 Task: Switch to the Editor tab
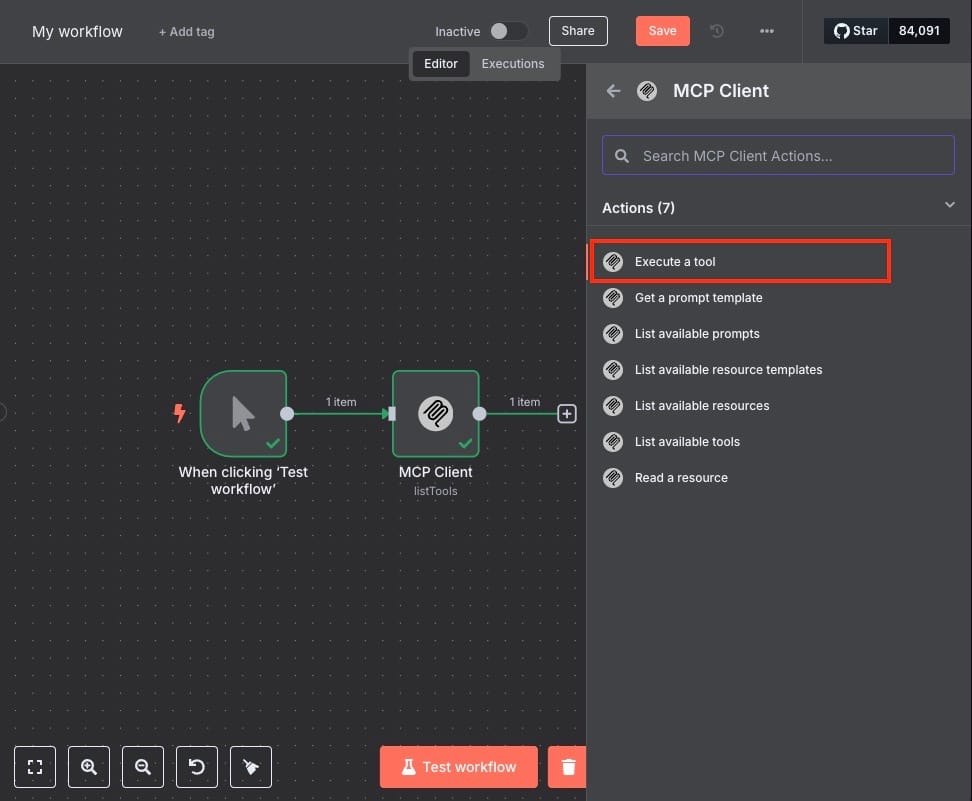click(x=441, y=64)
